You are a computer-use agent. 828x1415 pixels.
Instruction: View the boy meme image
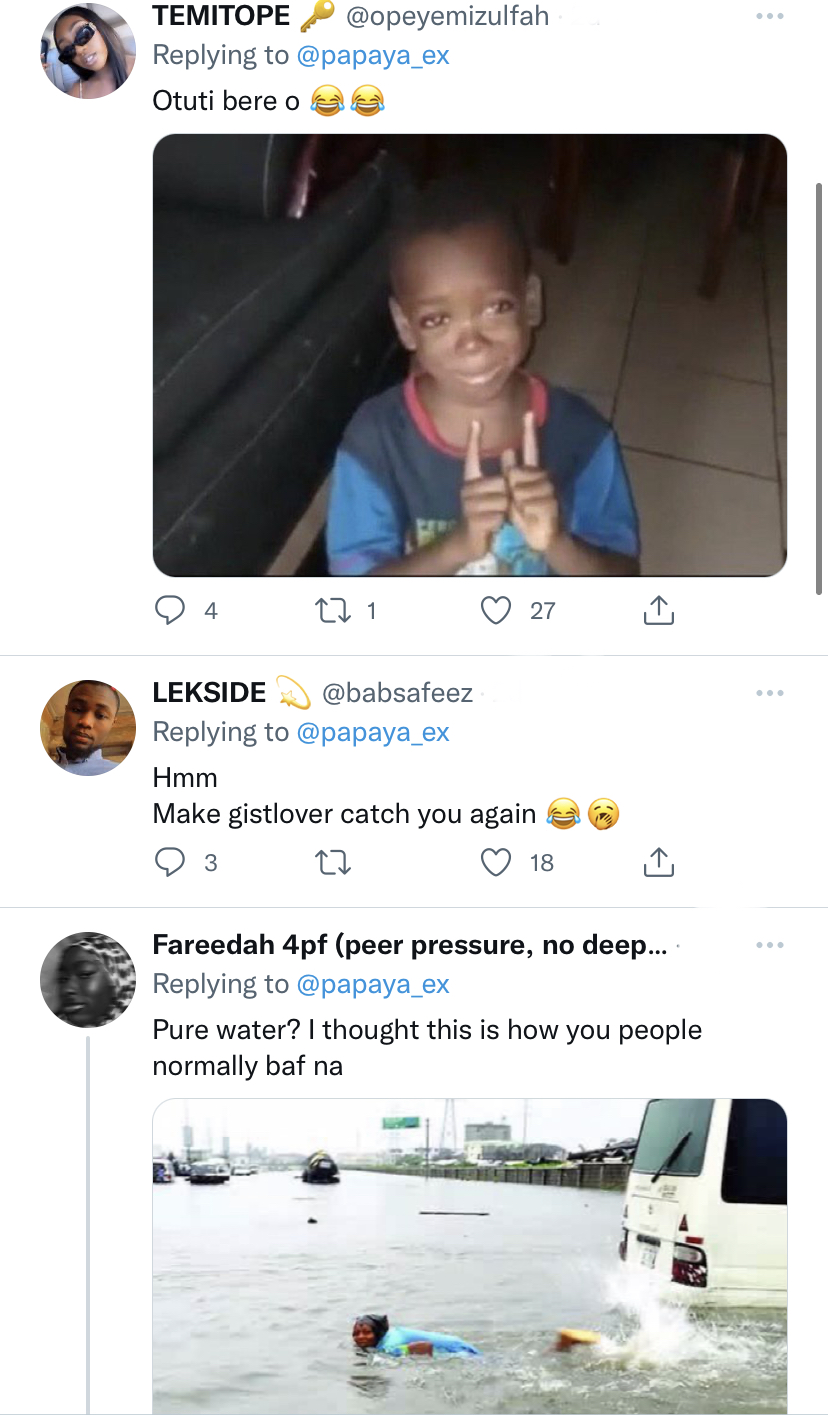tap(470, 355)
